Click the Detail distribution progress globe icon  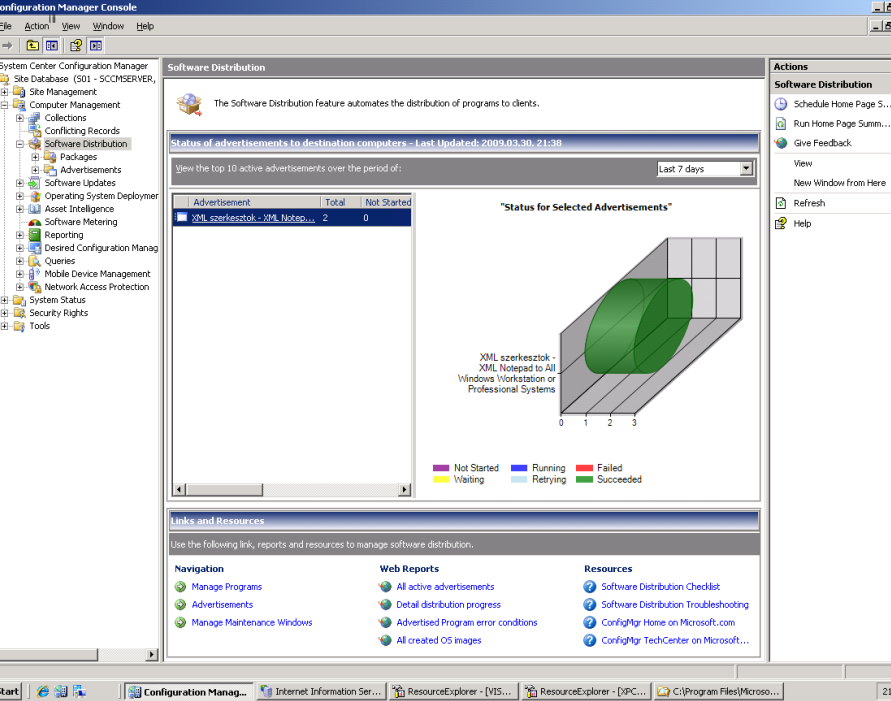pos(386,604)
